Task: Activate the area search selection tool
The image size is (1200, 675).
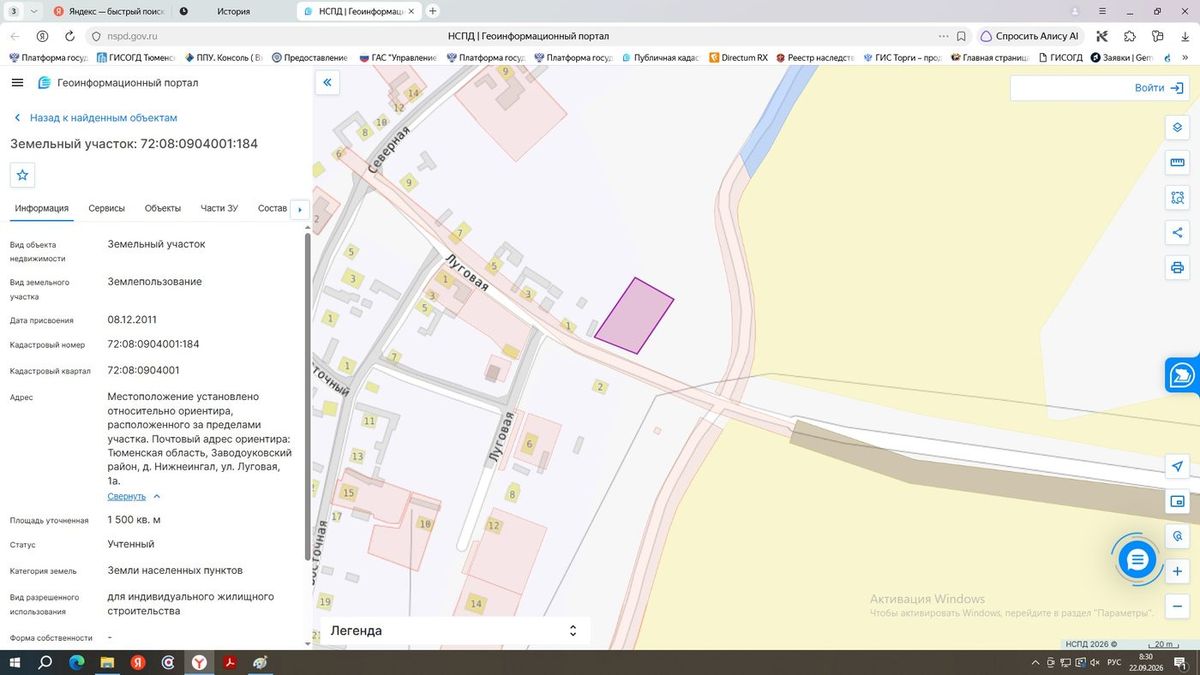Action: click(1177, 198)
